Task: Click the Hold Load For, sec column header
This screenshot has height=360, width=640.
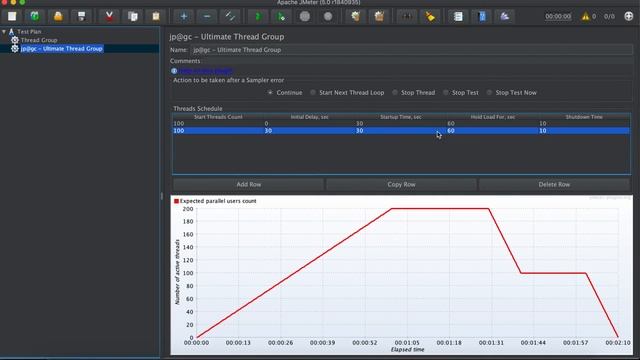Action: coord(493,117)
